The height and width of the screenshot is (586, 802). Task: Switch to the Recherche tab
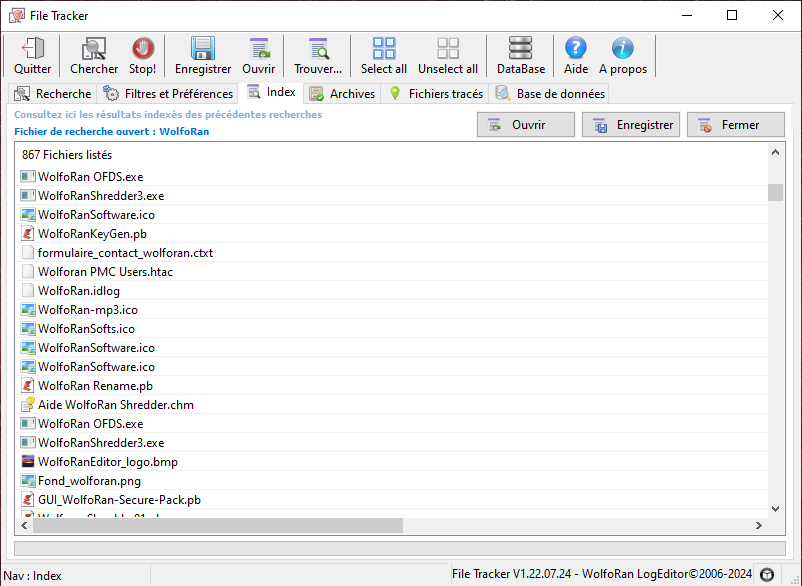point(52,94)
